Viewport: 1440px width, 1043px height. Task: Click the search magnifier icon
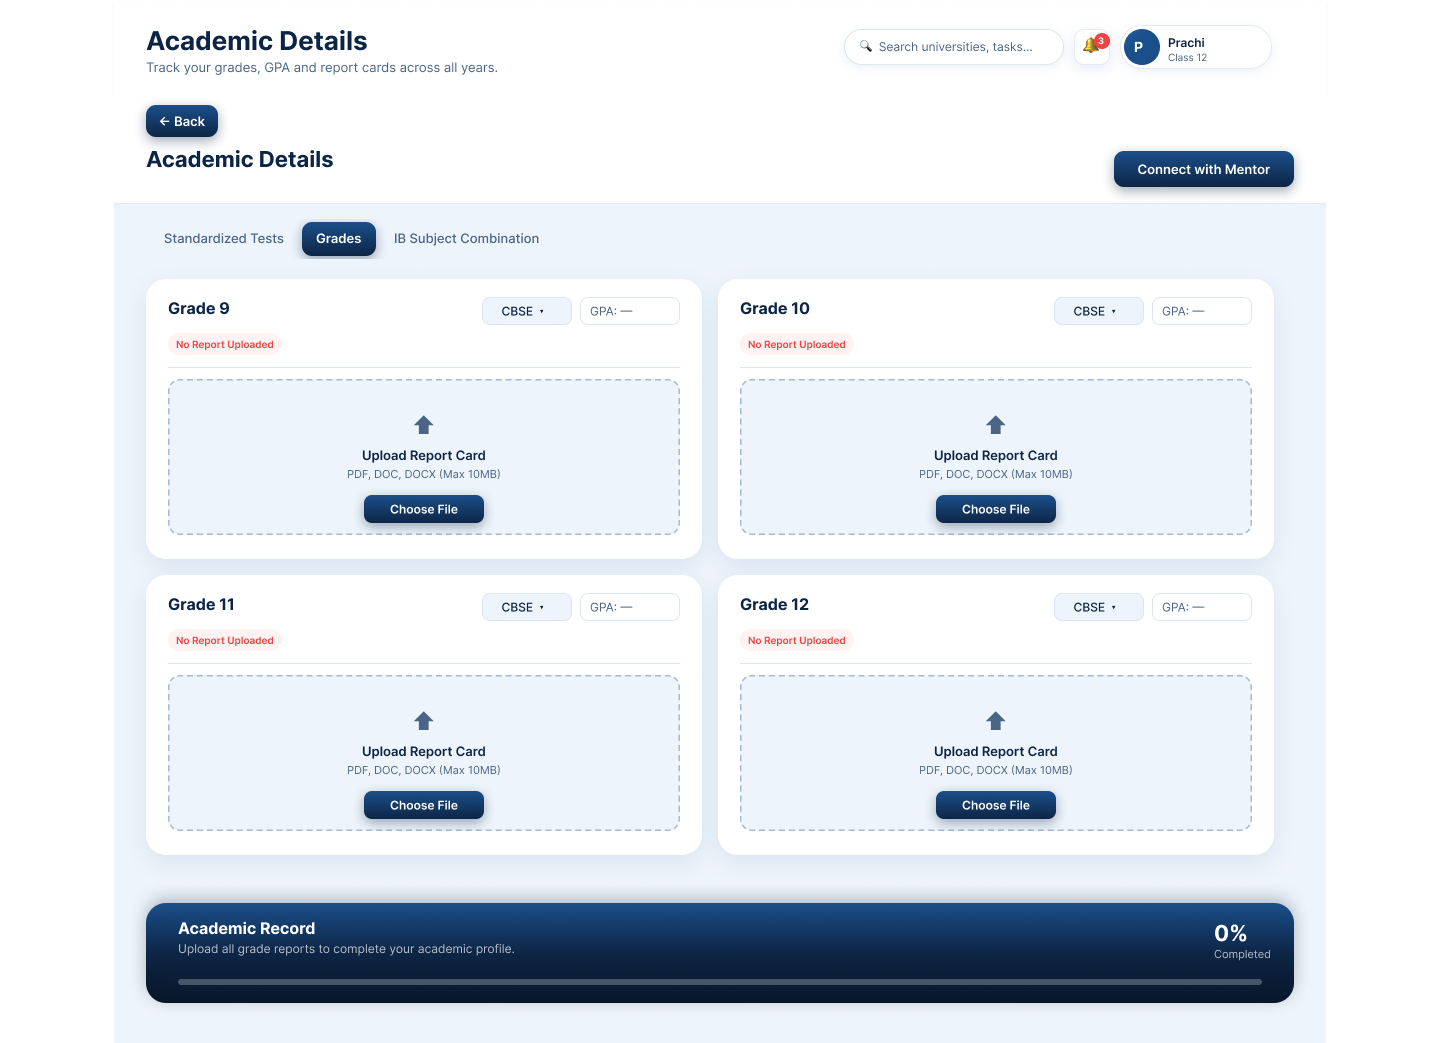pos(866,46)
